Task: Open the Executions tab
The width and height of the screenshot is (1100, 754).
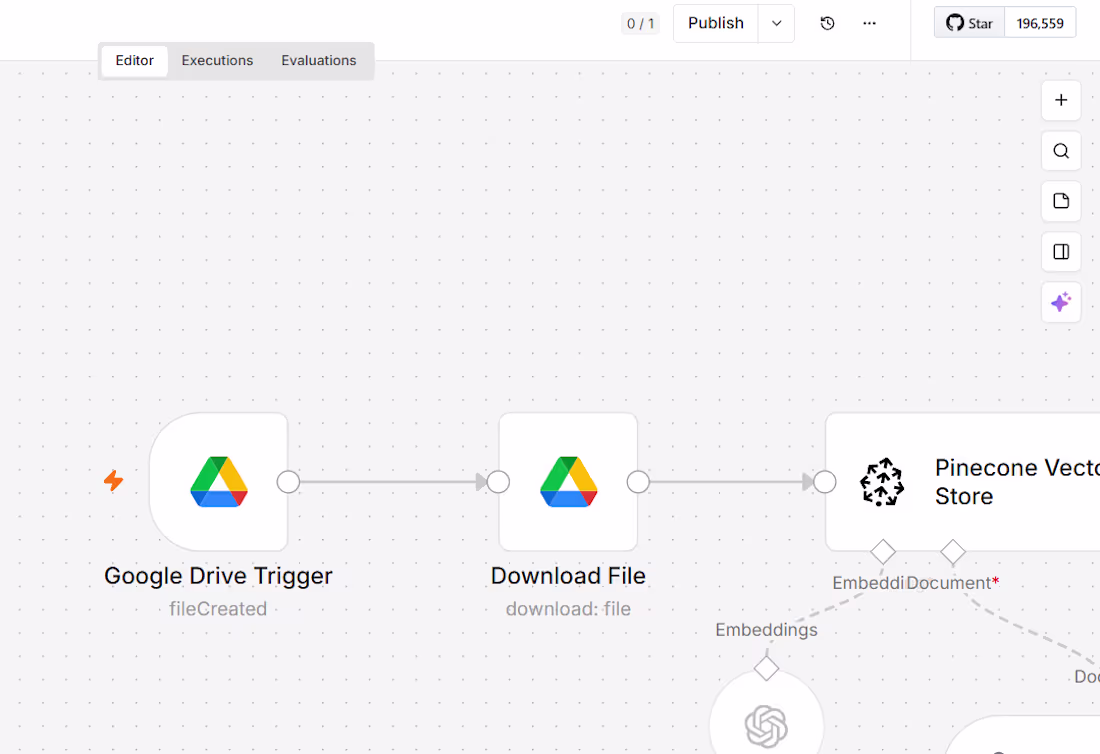Action: (217, 60)
